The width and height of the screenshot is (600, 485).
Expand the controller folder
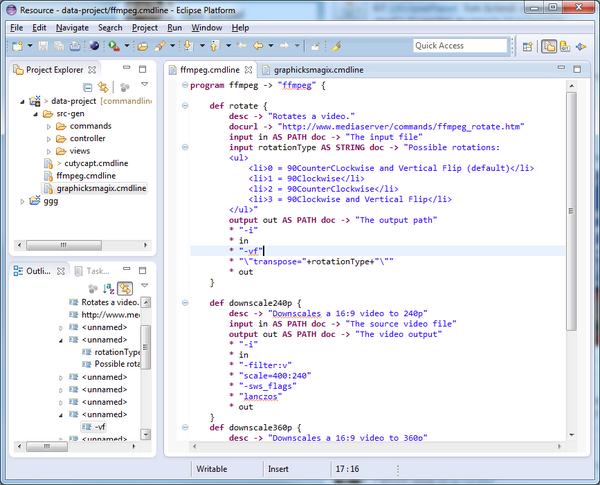(49, 139)
